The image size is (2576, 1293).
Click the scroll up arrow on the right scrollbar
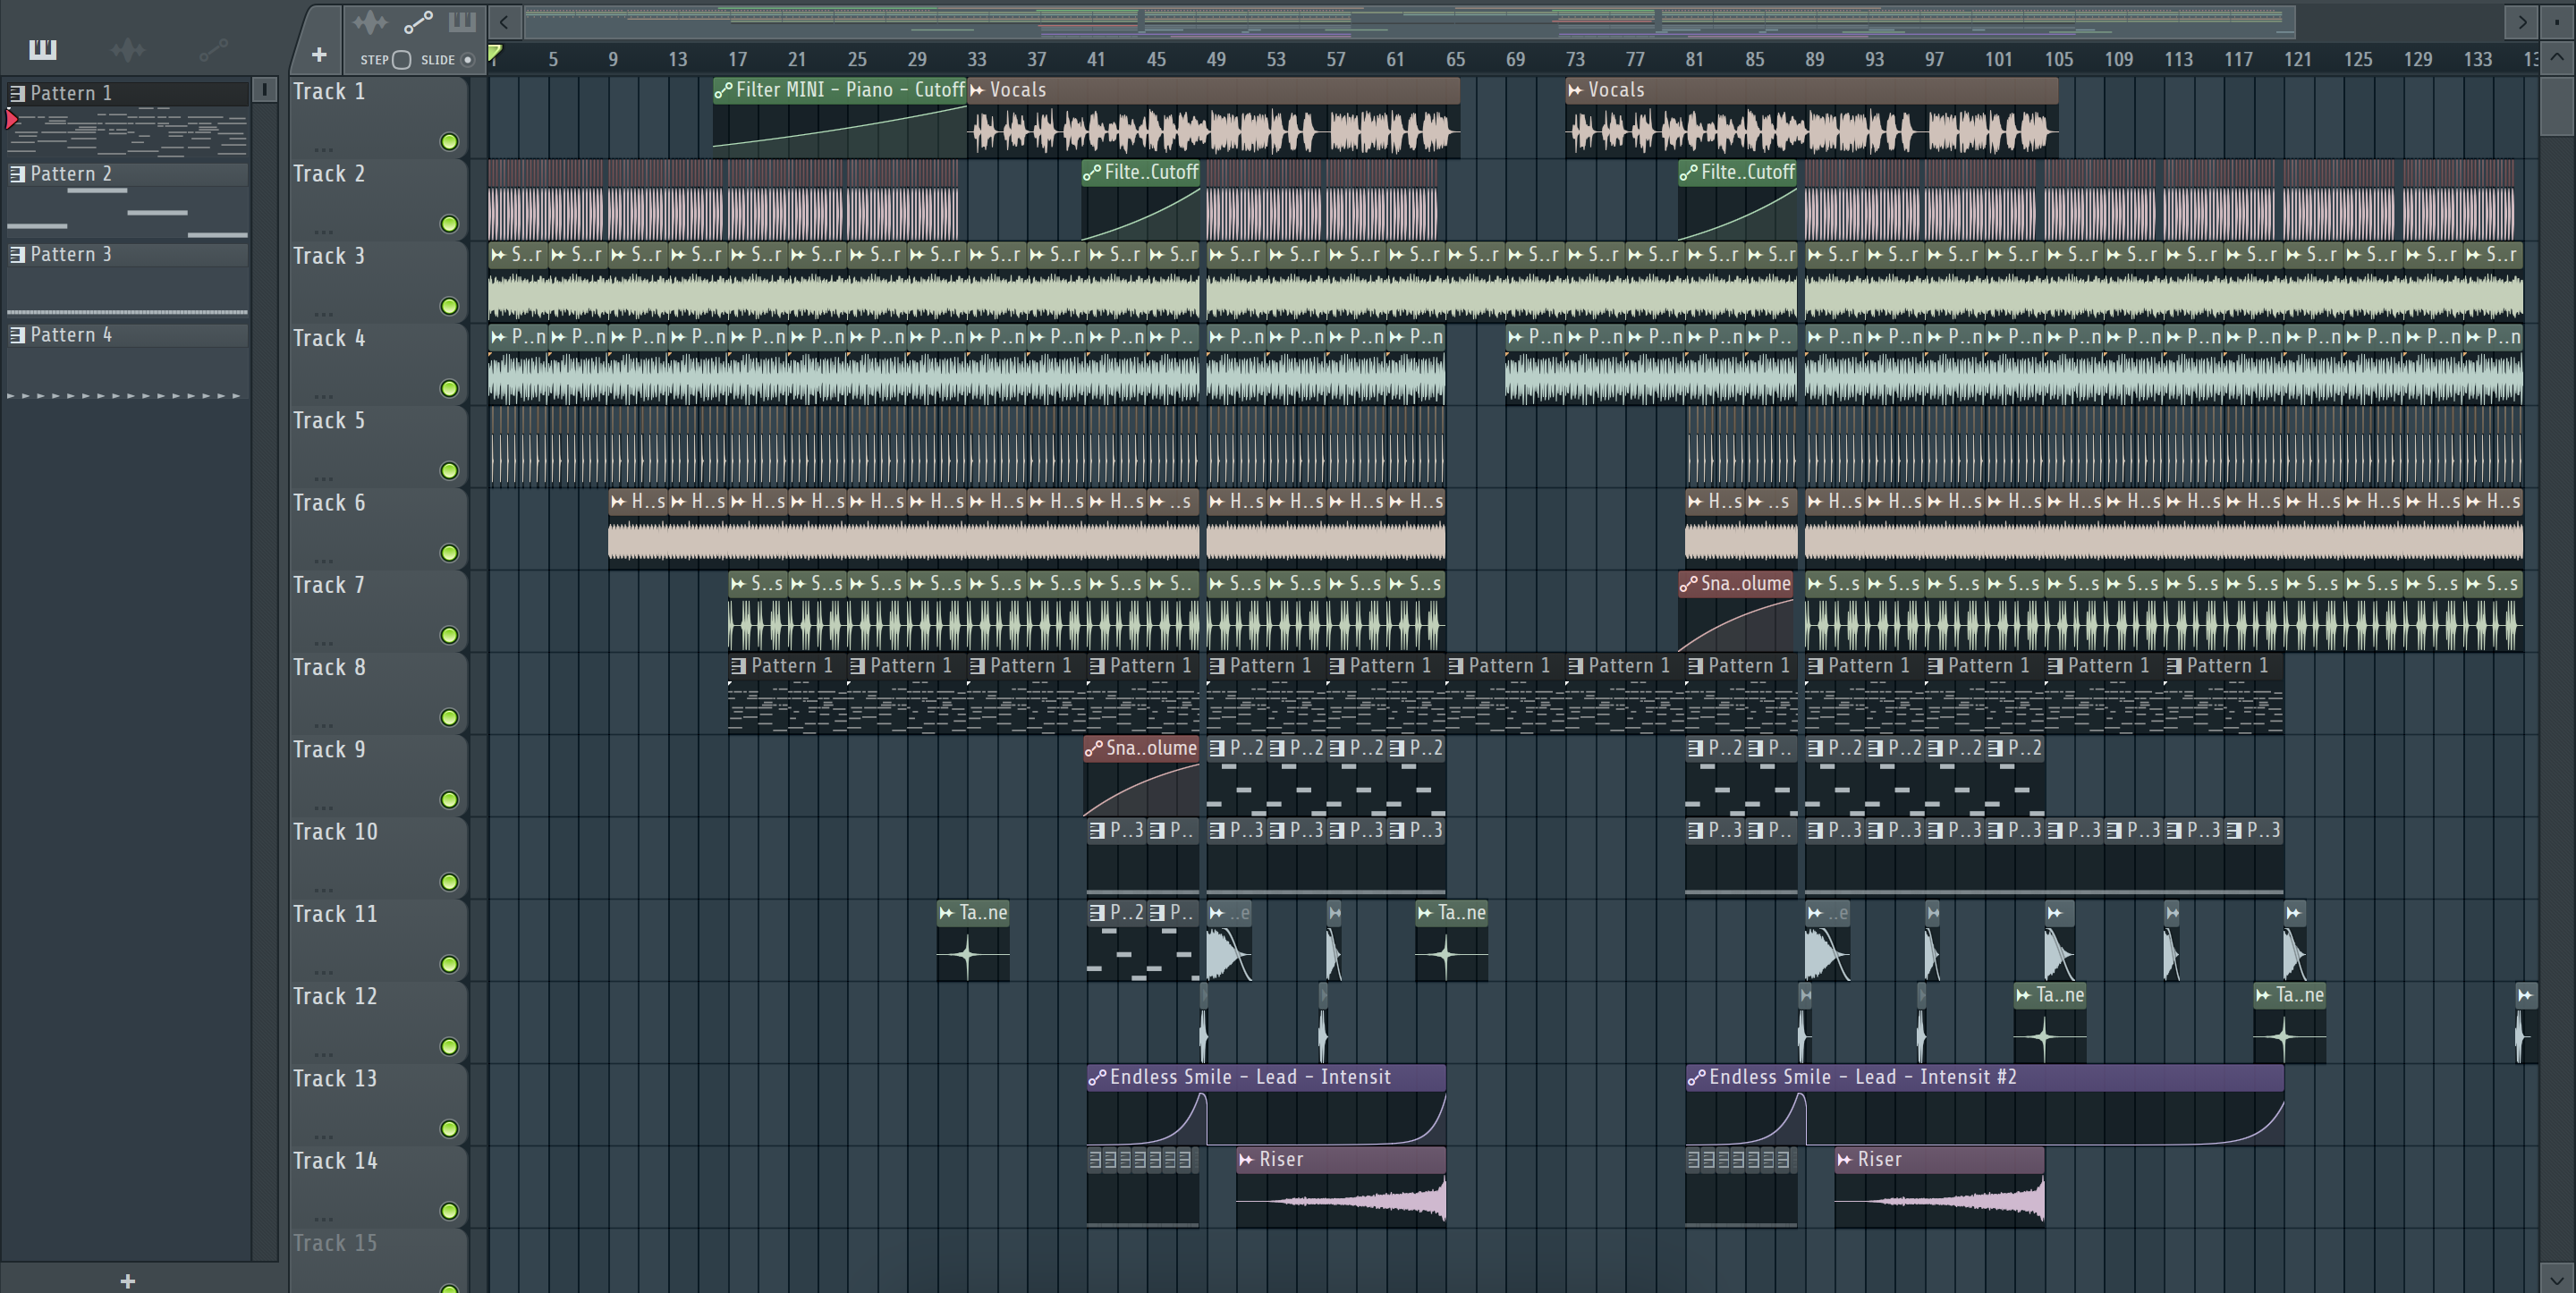coord(2557,56)
